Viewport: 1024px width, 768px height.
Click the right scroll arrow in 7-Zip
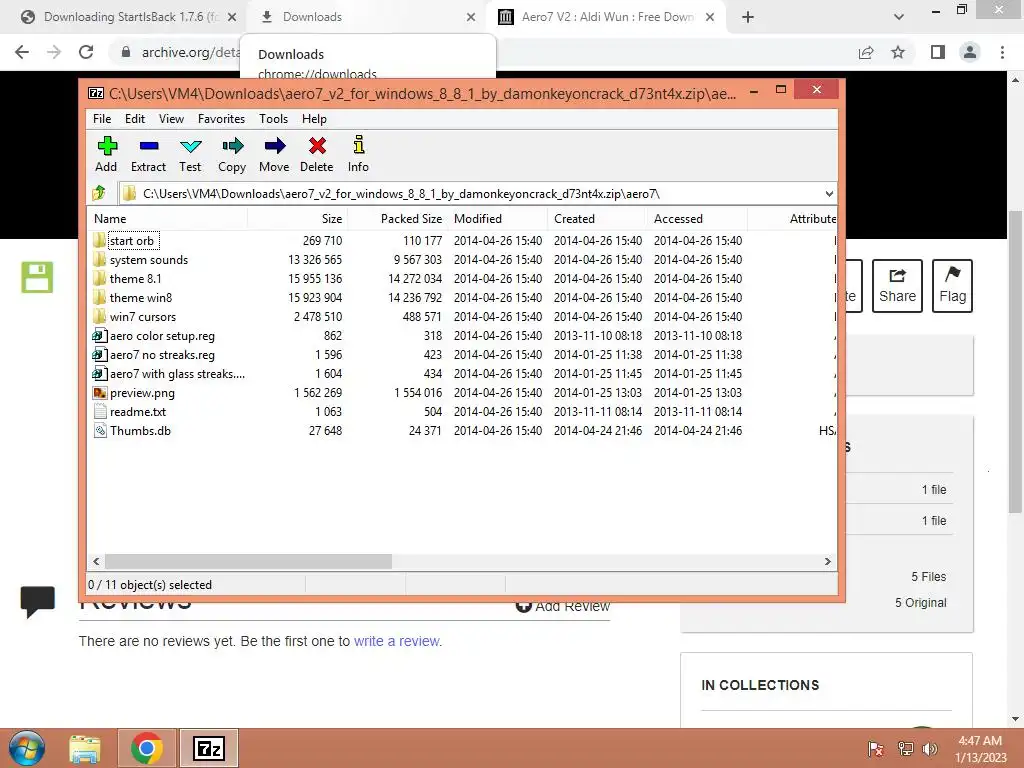click(828, 562)
